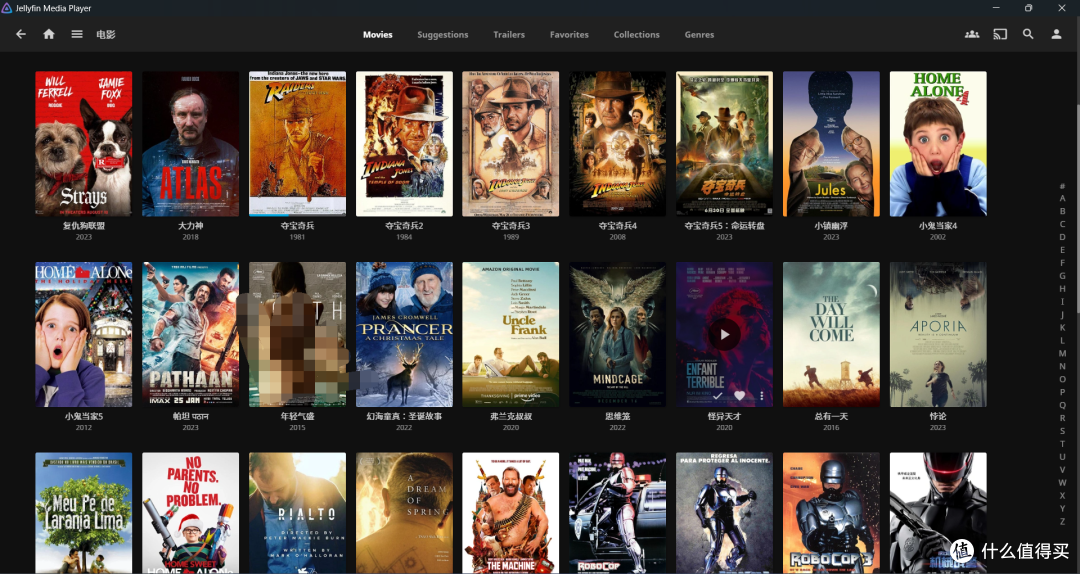
Task: Open the Uncle Frank poster
Action: point(510,334)
